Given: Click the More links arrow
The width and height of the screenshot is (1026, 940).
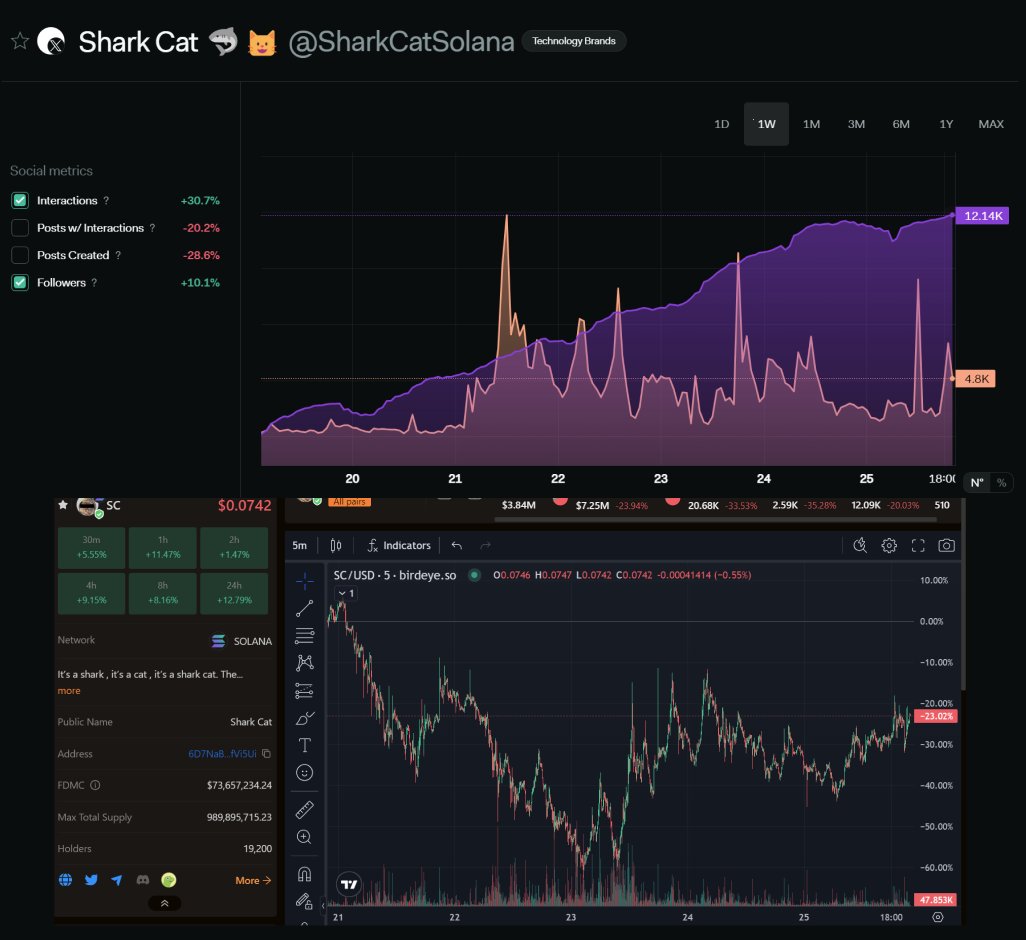Looking at the screenshot, I should [x=253, y=880].
